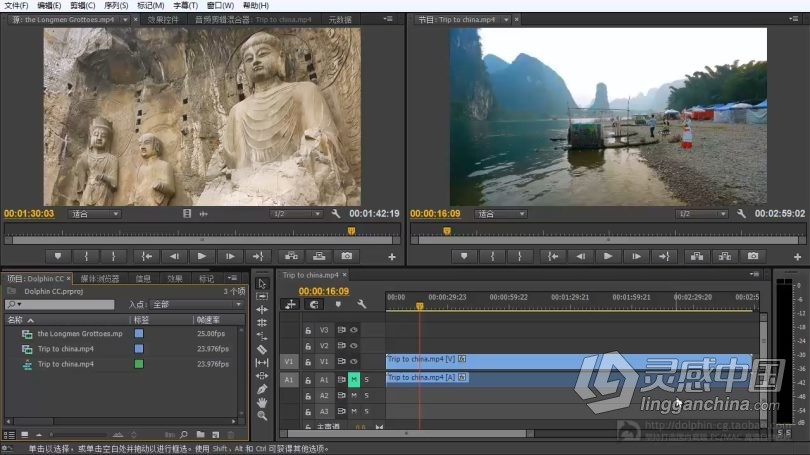Select Trip to china.mp4 [V] clip on timeline
The image size is (810, 455).
point(569,361)
